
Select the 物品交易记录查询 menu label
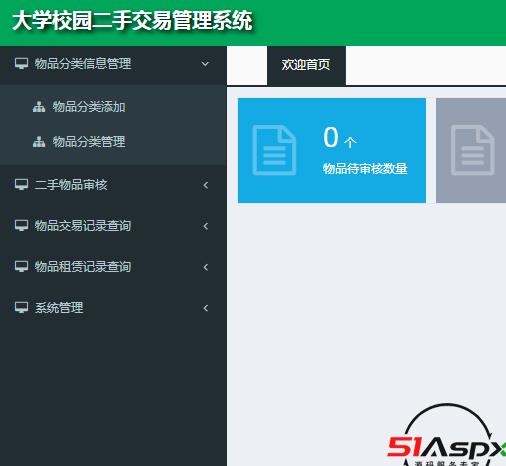tap(83, 226)
